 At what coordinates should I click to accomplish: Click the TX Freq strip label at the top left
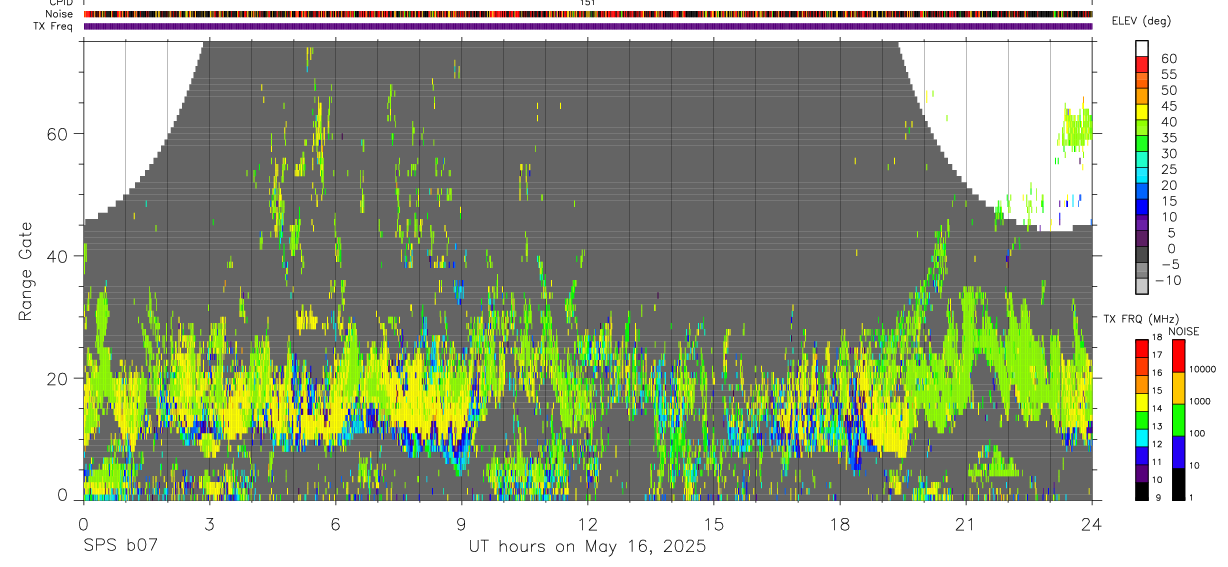click(54, 25)
